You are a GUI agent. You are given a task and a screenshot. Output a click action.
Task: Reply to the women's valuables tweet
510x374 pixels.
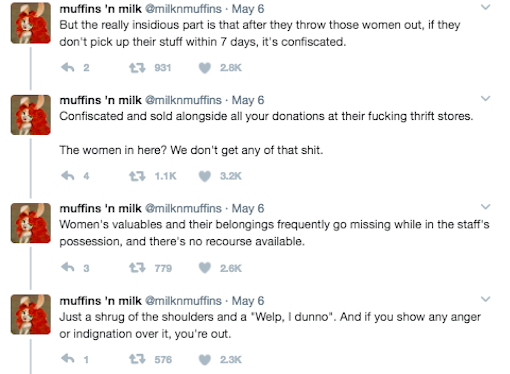pos(68,268)
